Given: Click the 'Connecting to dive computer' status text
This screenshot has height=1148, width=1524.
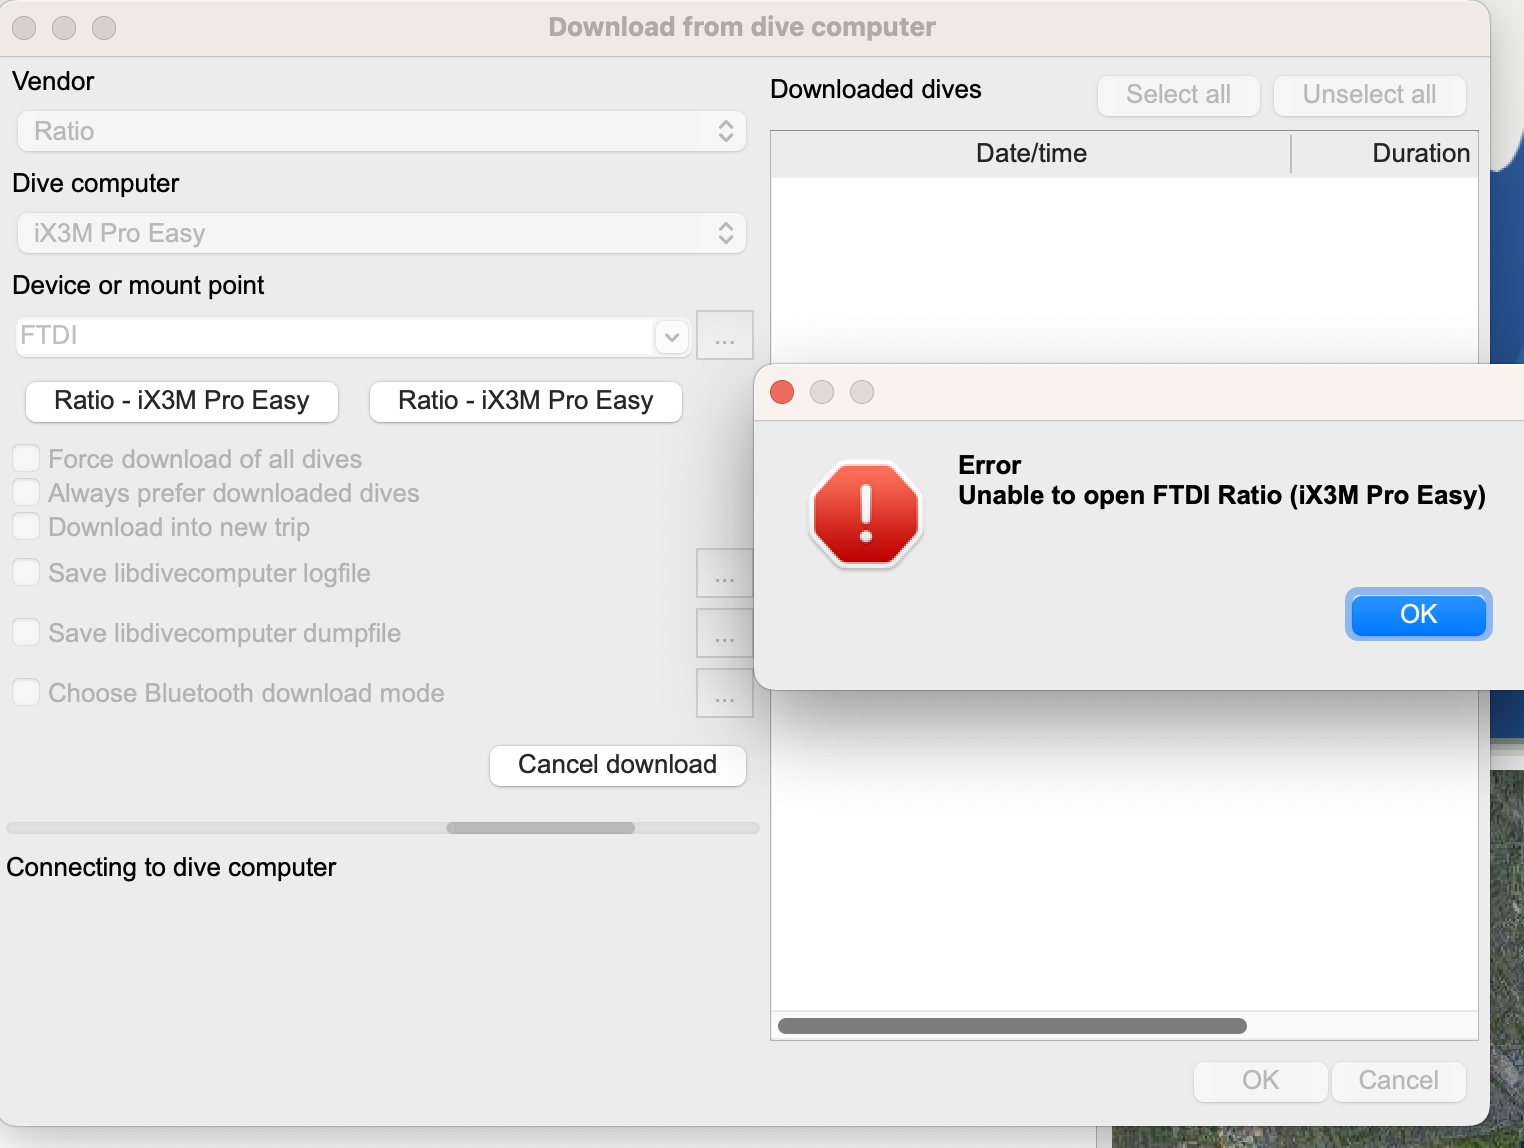Looking at the screenshot, I should coord(171,867).
